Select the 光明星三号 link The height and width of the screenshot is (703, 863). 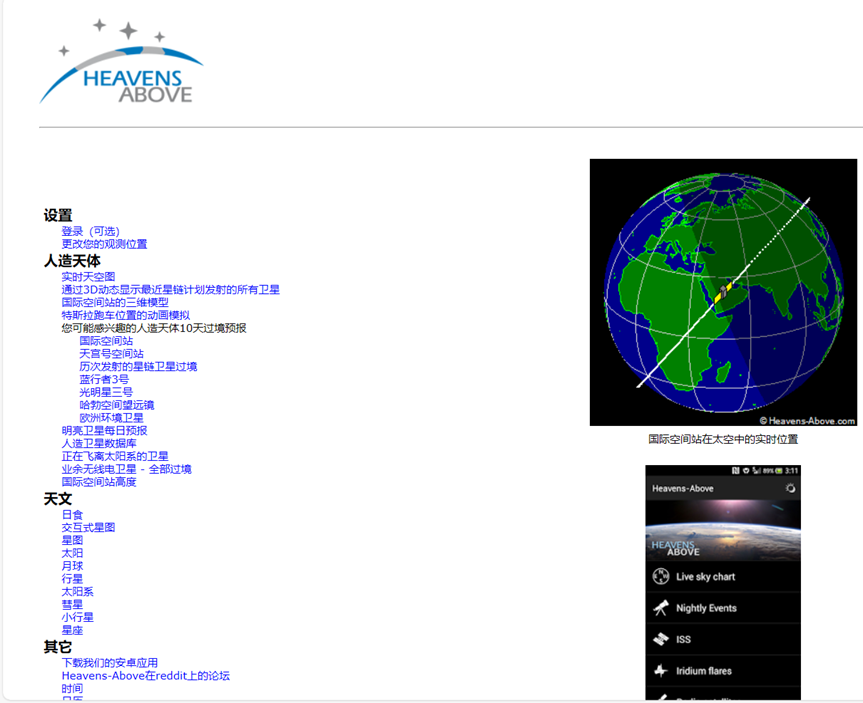click(106, 392)
